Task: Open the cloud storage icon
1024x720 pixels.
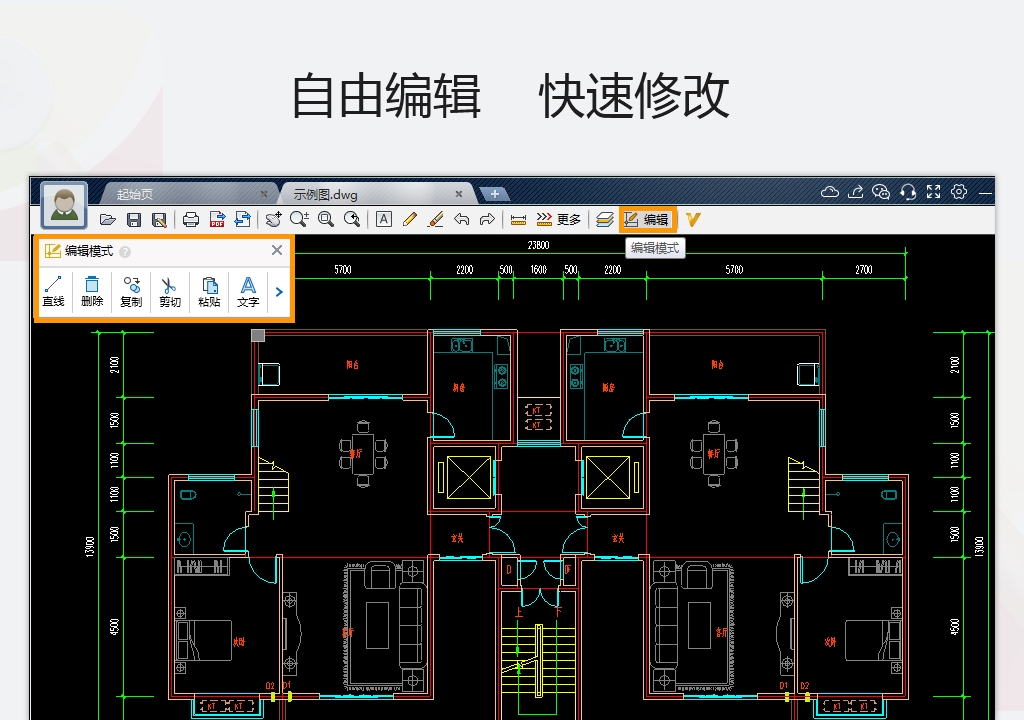Action: [831, 191]
